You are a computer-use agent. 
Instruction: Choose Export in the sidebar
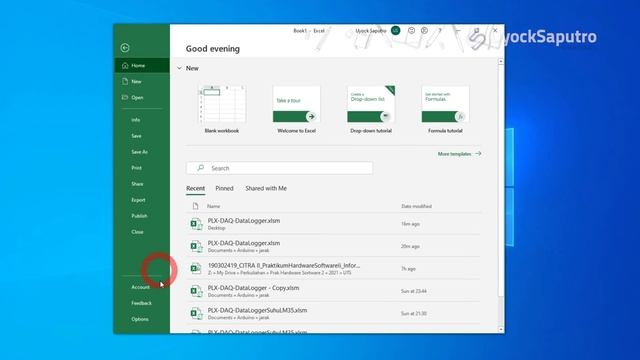point(138,200)
